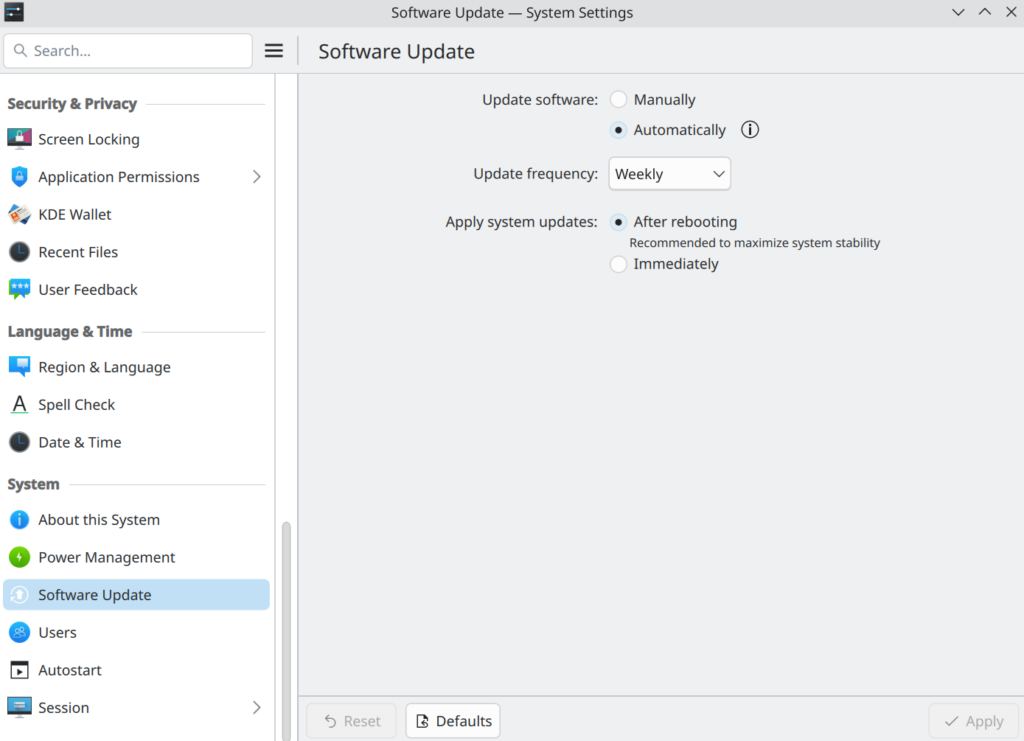
Task: Click the Users icon
Action: point(20,633)
